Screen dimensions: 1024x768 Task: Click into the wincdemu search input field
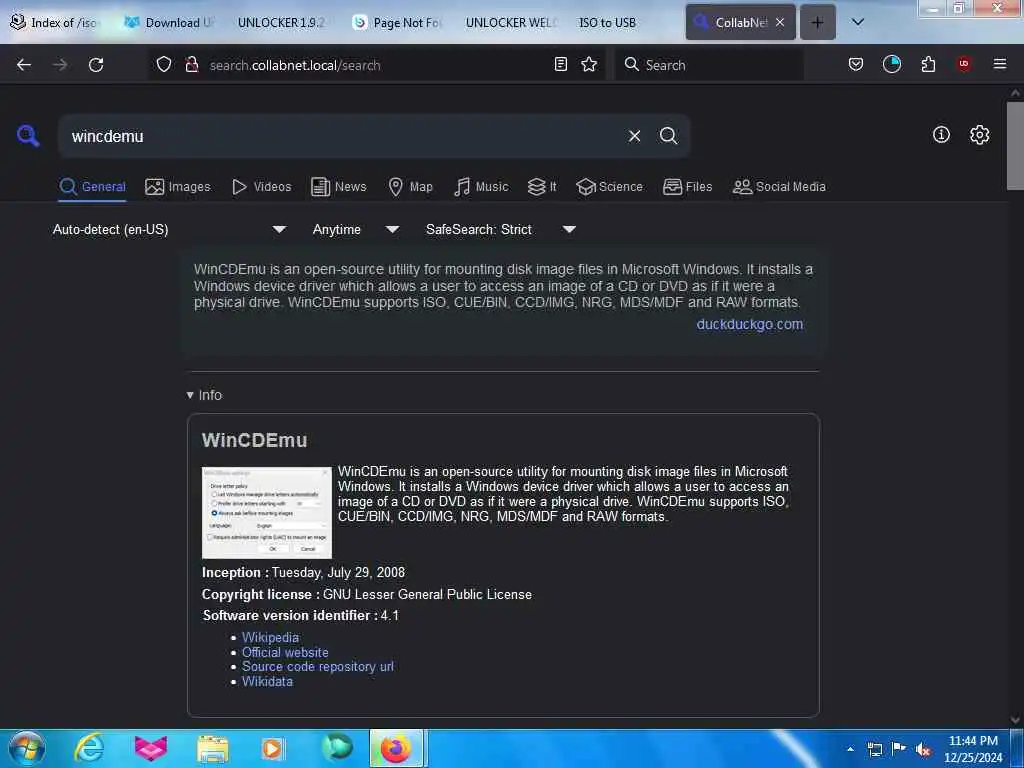tap(343, 136)
